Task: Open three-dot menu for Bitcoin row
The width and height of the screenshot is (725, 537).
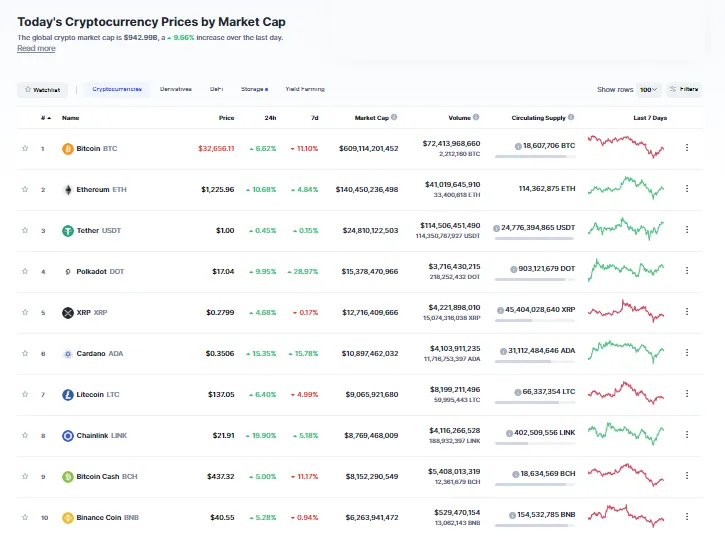Action: coord(687,148)
